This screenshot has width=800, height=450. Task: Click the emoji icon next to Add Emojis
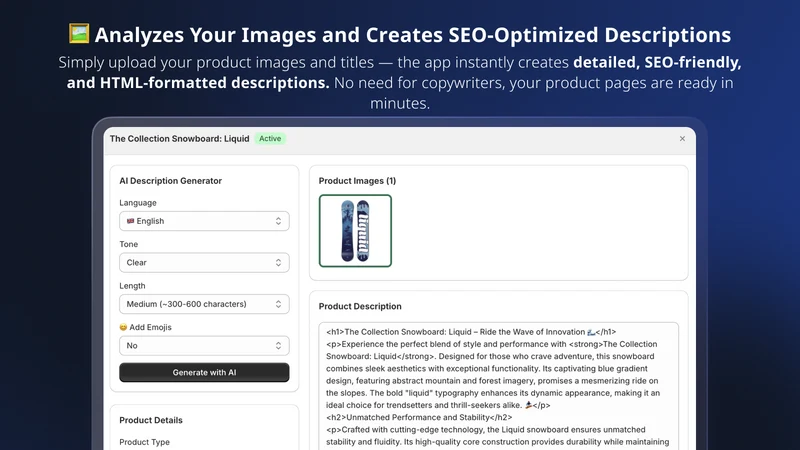click(x=123, y=327)
